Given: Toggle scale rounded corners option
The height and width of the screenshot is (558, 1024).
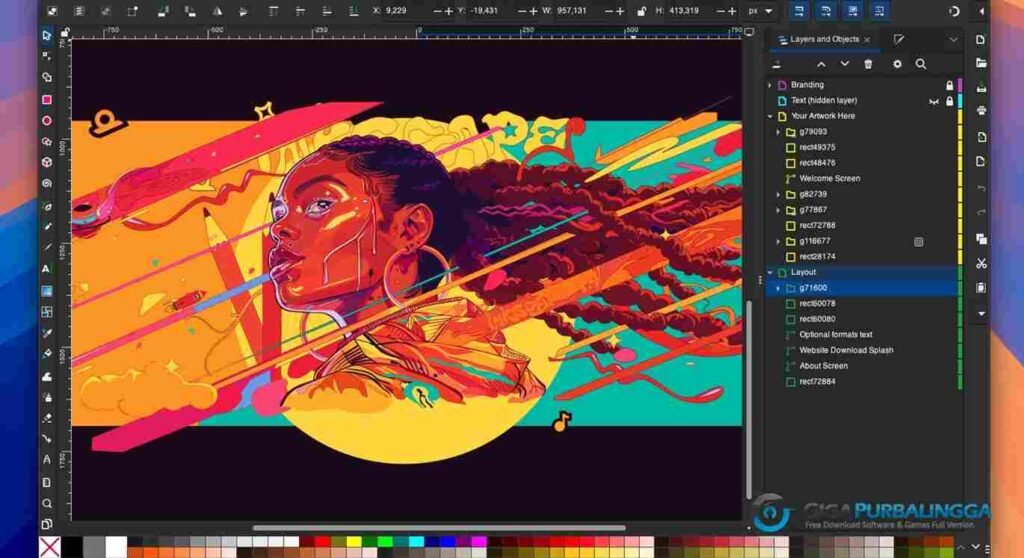Looking at the screenshot, I should click(825, 11).
